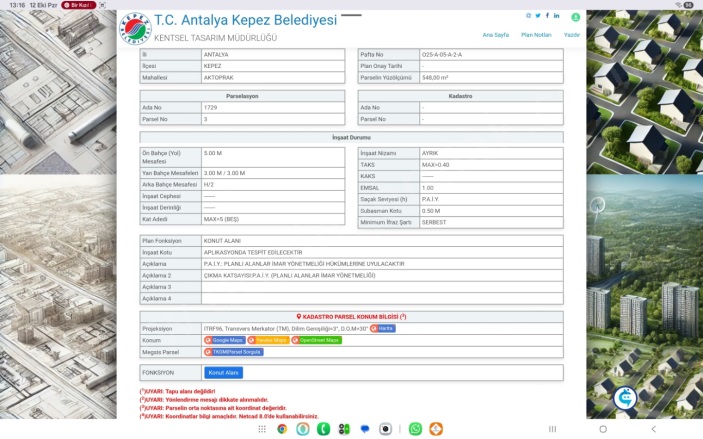The image size is (703, 439).
Task: Open Plan Notları menu item
Action: click(536, 34)
